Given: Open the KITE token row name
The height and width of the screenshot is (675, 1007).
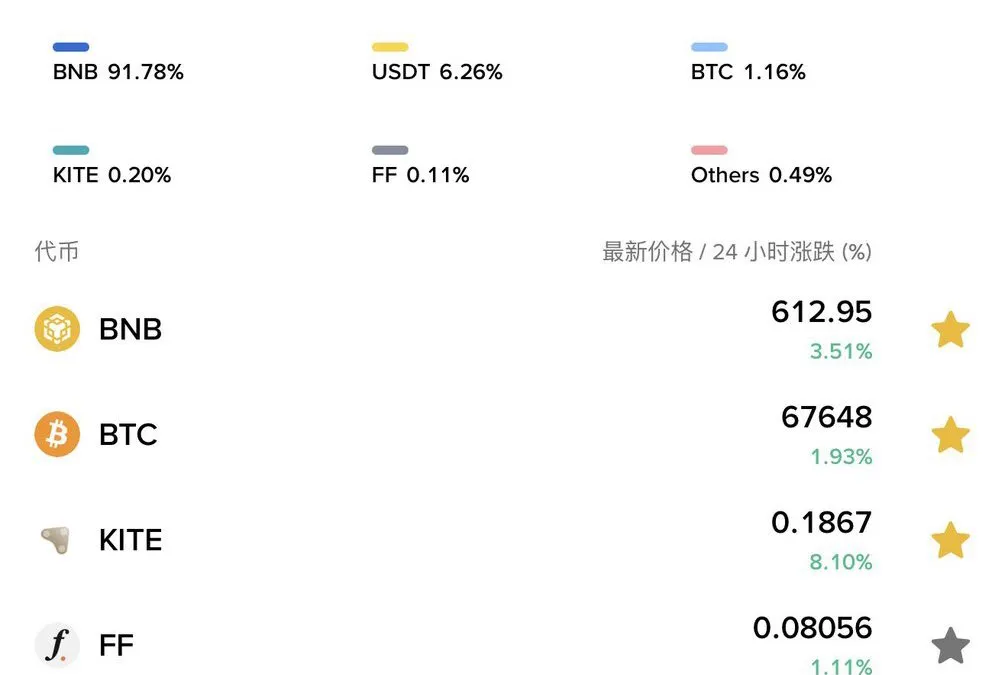Looking at the screenshot, I should 130,540.
